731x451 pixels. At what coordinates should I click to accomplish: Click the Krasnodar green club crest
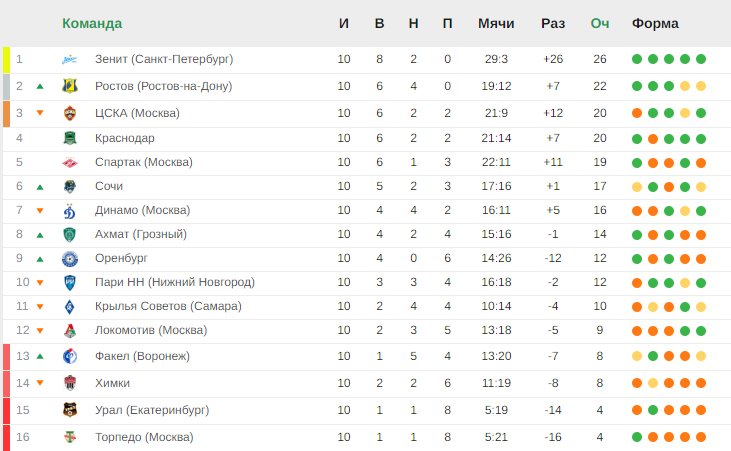pos(69,138)
